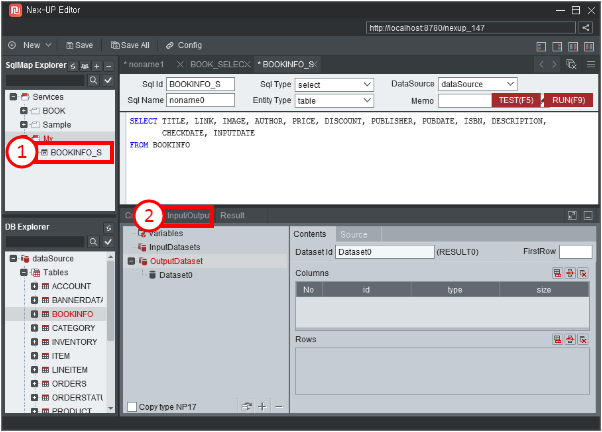Click the minus icon in SqlMap Explorer header
The height and width of the screenshot is (432, 602).
point(109,66)
